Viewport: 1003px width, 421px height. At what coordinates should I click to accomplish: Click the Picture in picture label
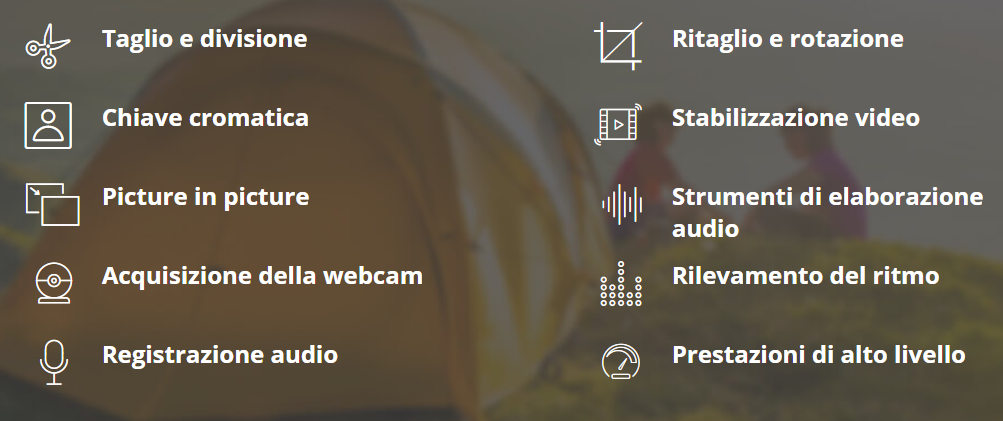[206, 197]
